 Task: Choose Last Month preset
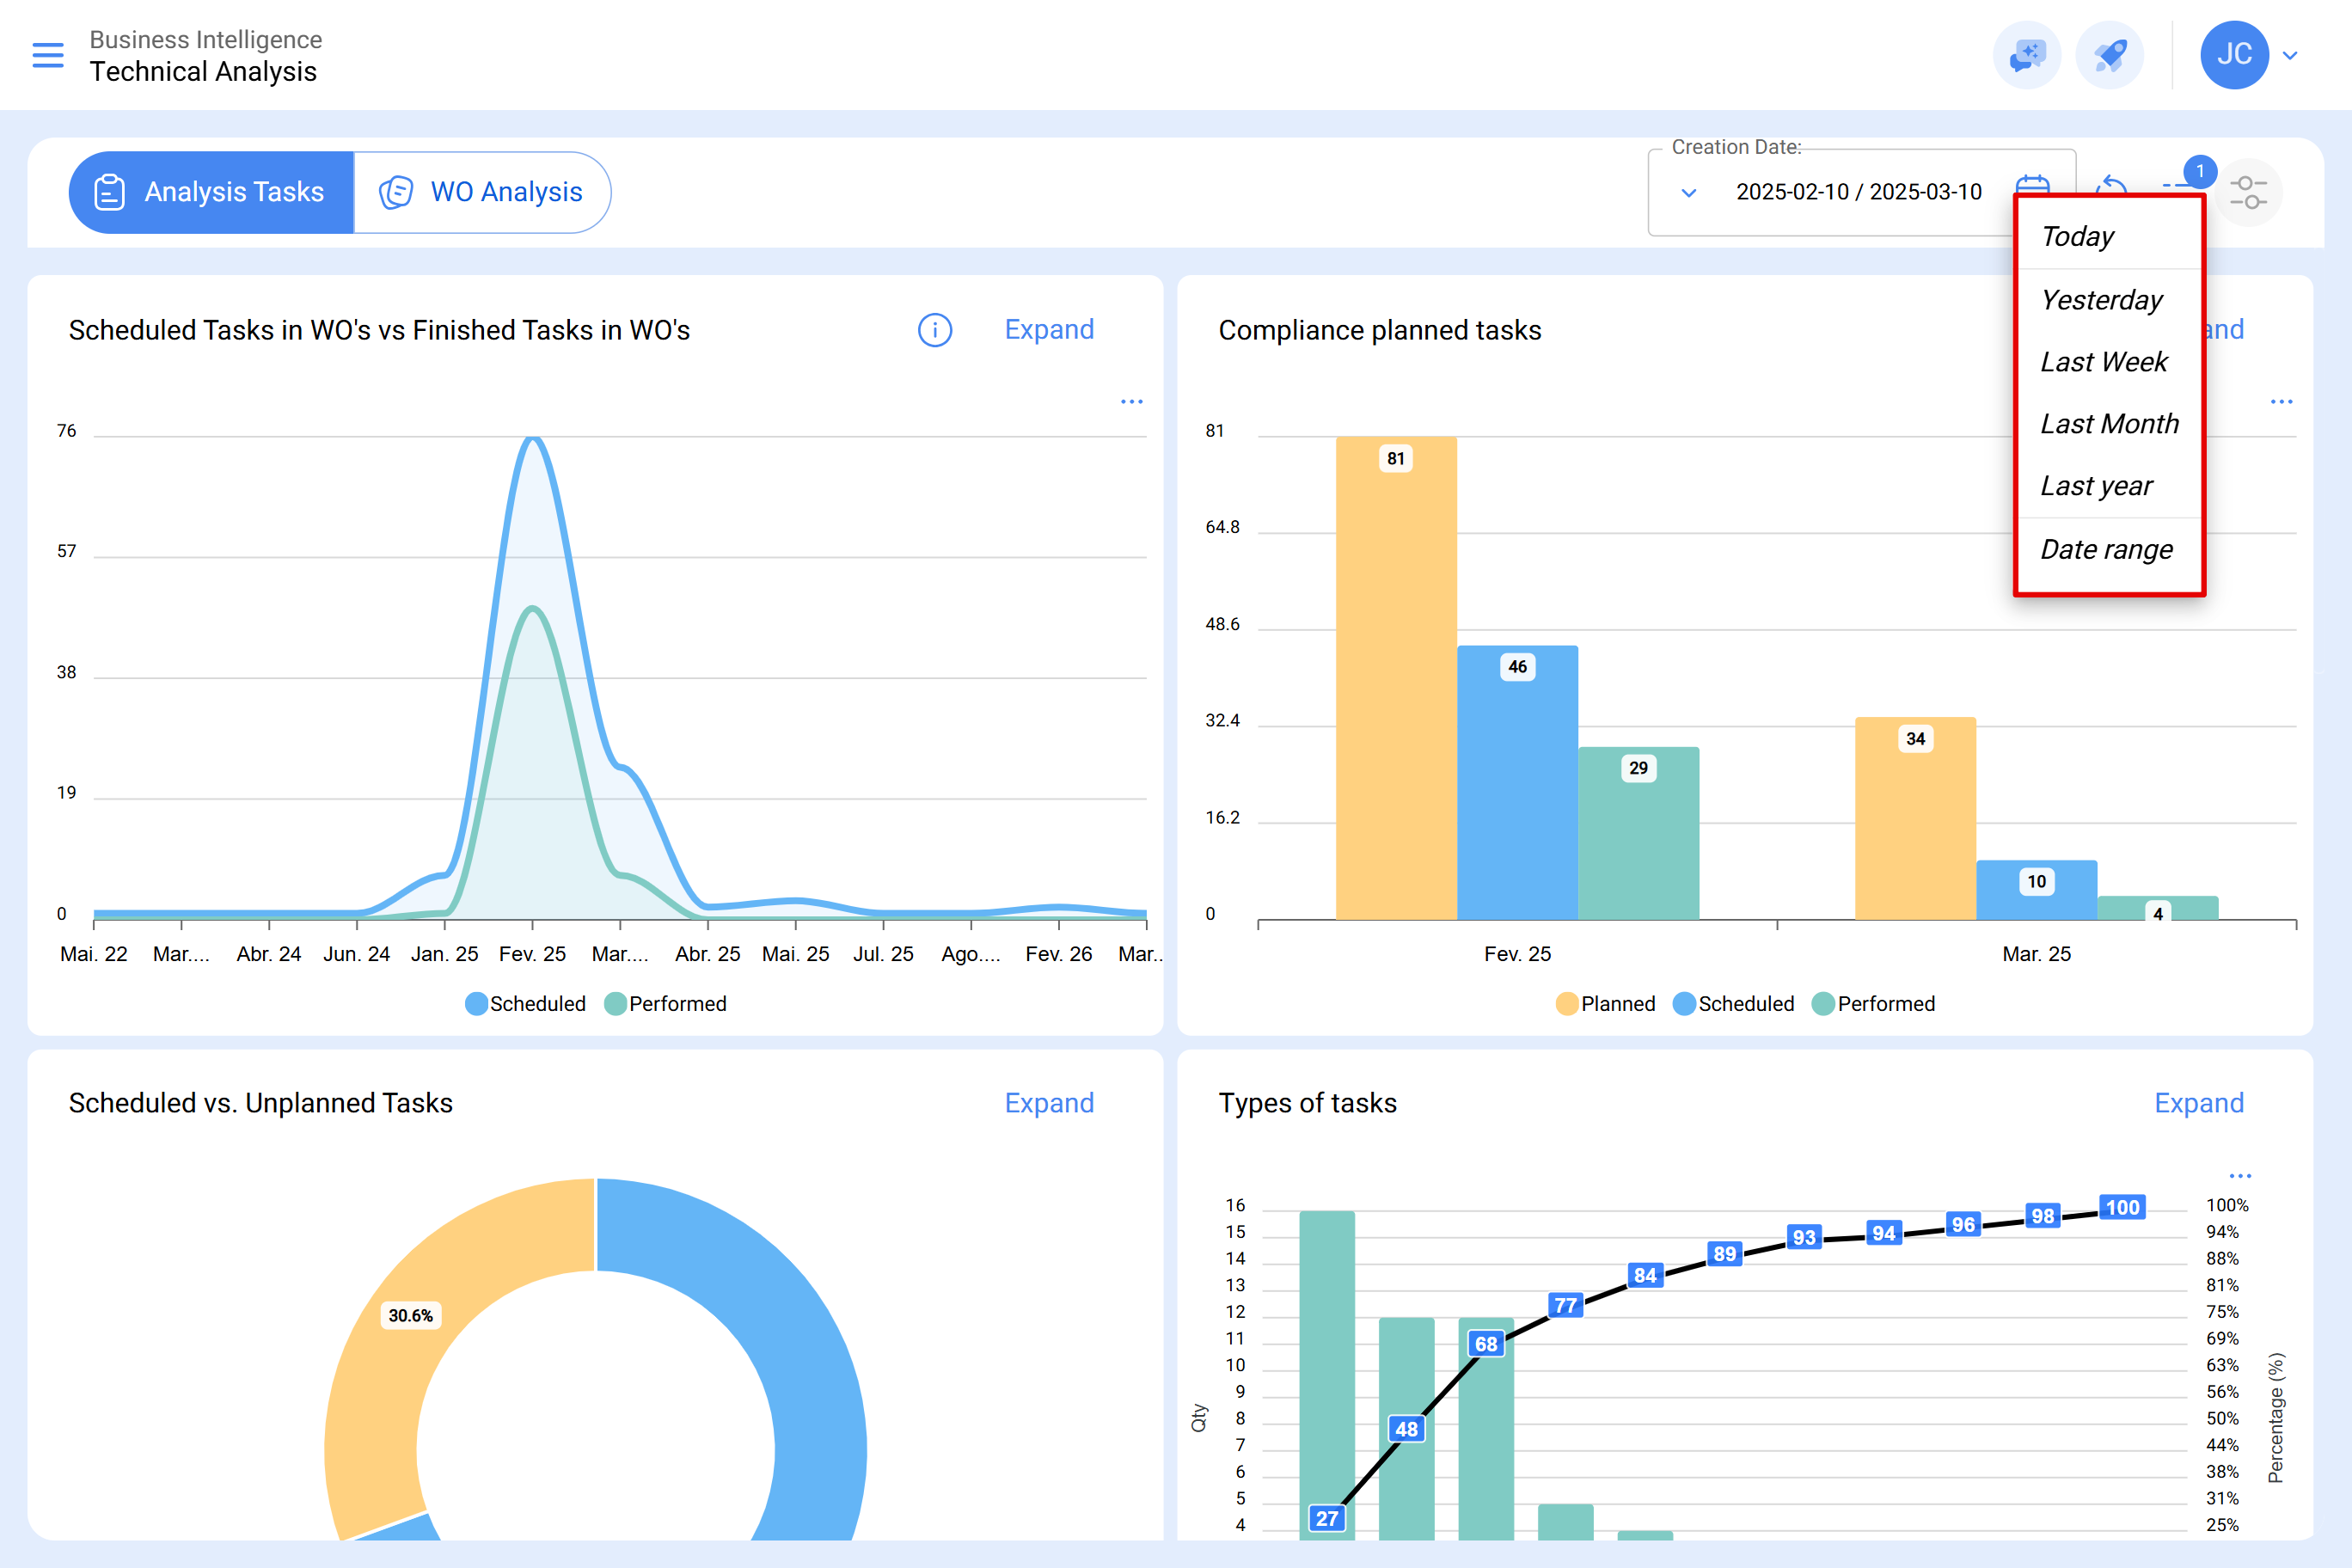(2109, 424)
